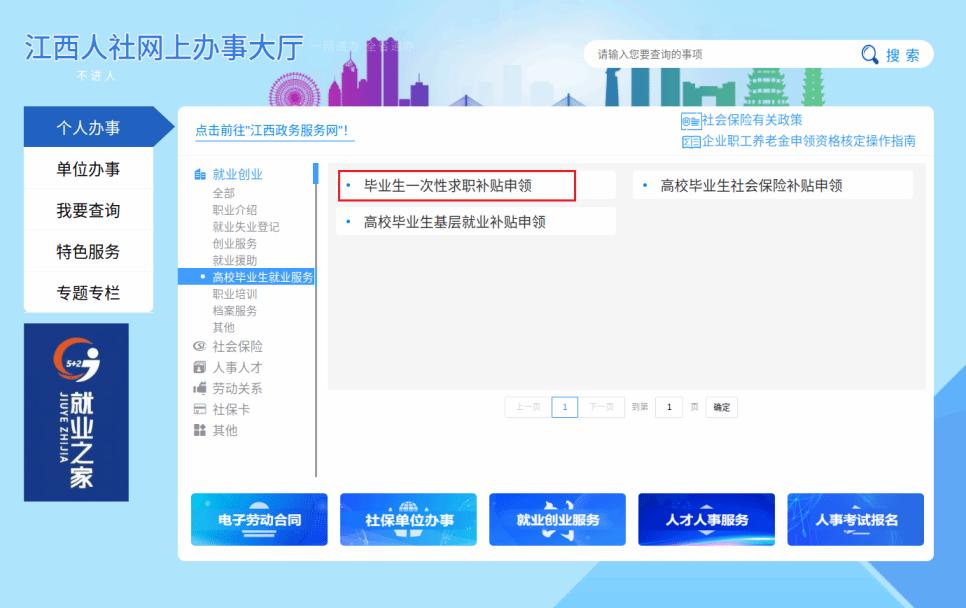
Task: Select 职业培训 subcategory
Action: pos(235,294)
